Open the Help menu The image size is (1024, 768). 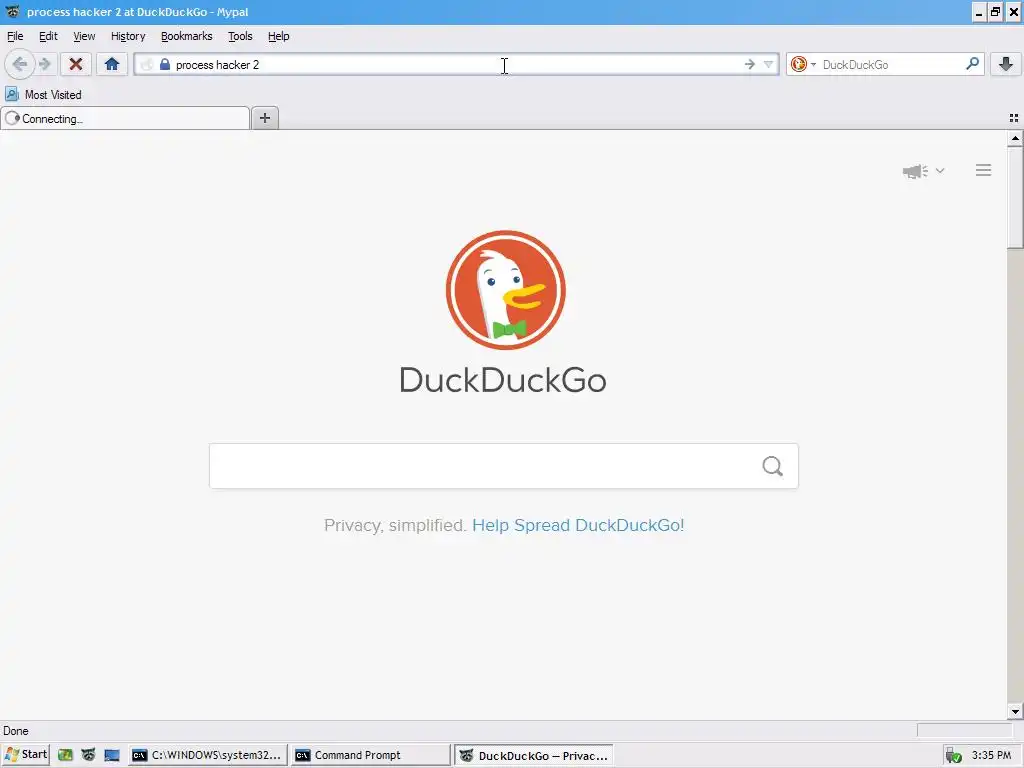279,36
